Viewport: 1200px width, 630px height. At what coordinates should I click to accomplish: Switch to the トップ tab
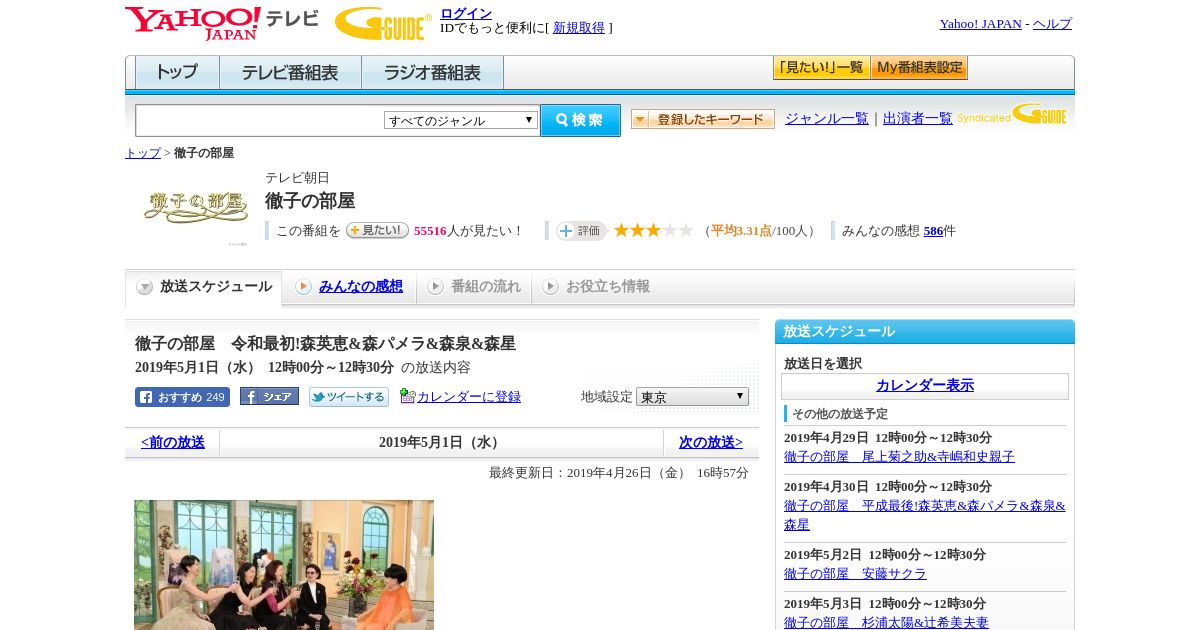(177, 72)
